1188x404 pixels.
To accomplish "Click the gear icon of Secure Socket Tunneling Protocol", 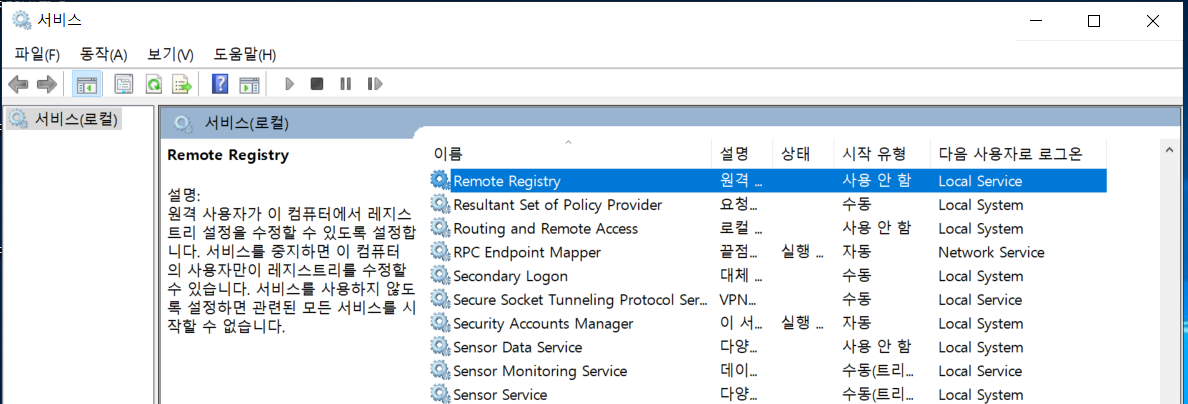I will tap(439, 299).
